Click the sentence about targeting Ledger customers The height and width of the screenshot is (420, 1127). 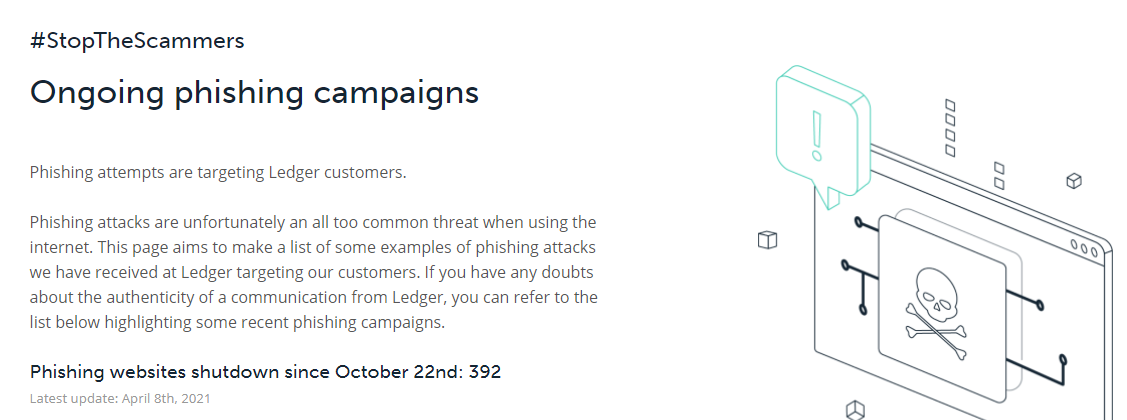[218, 173]
